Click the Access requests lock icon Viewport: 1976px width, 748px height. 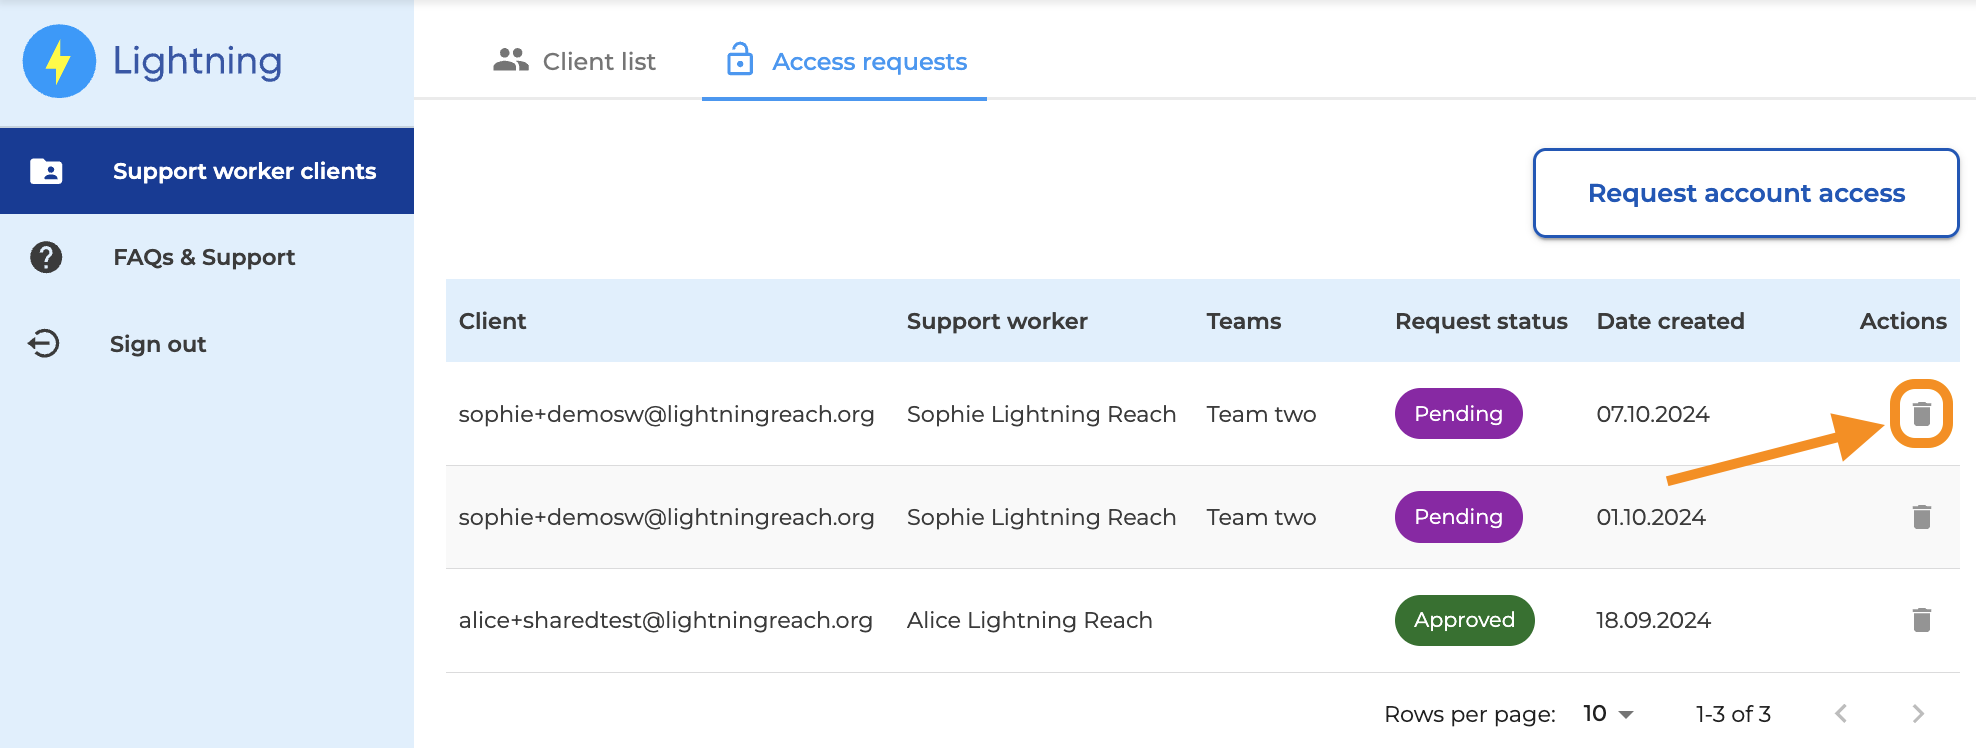pyautogui.click(x=740, y=60)
